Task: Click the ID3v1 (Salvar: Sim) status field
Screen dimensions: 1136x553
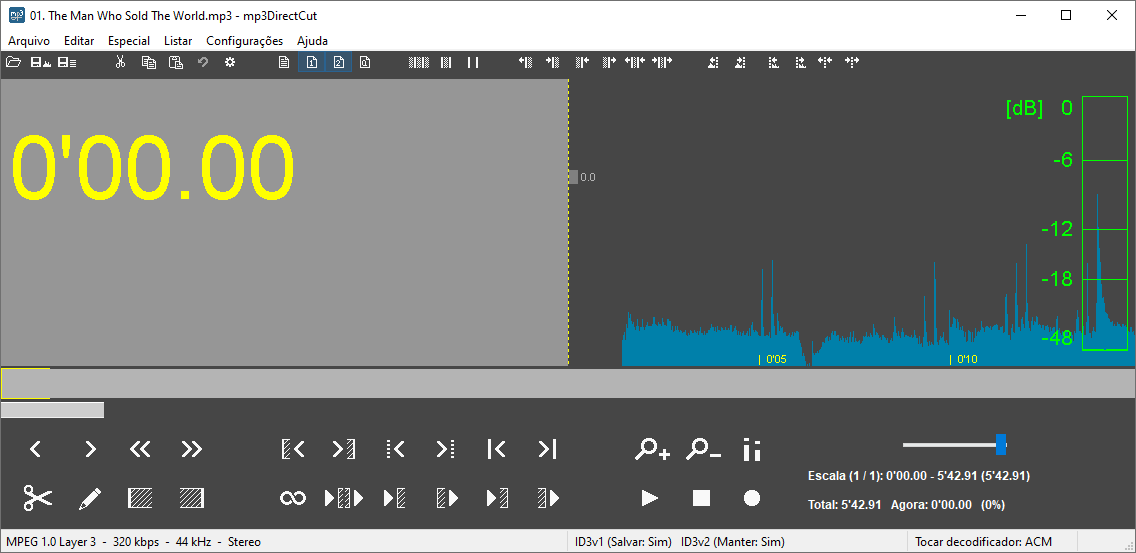Action: pos(623,541)
